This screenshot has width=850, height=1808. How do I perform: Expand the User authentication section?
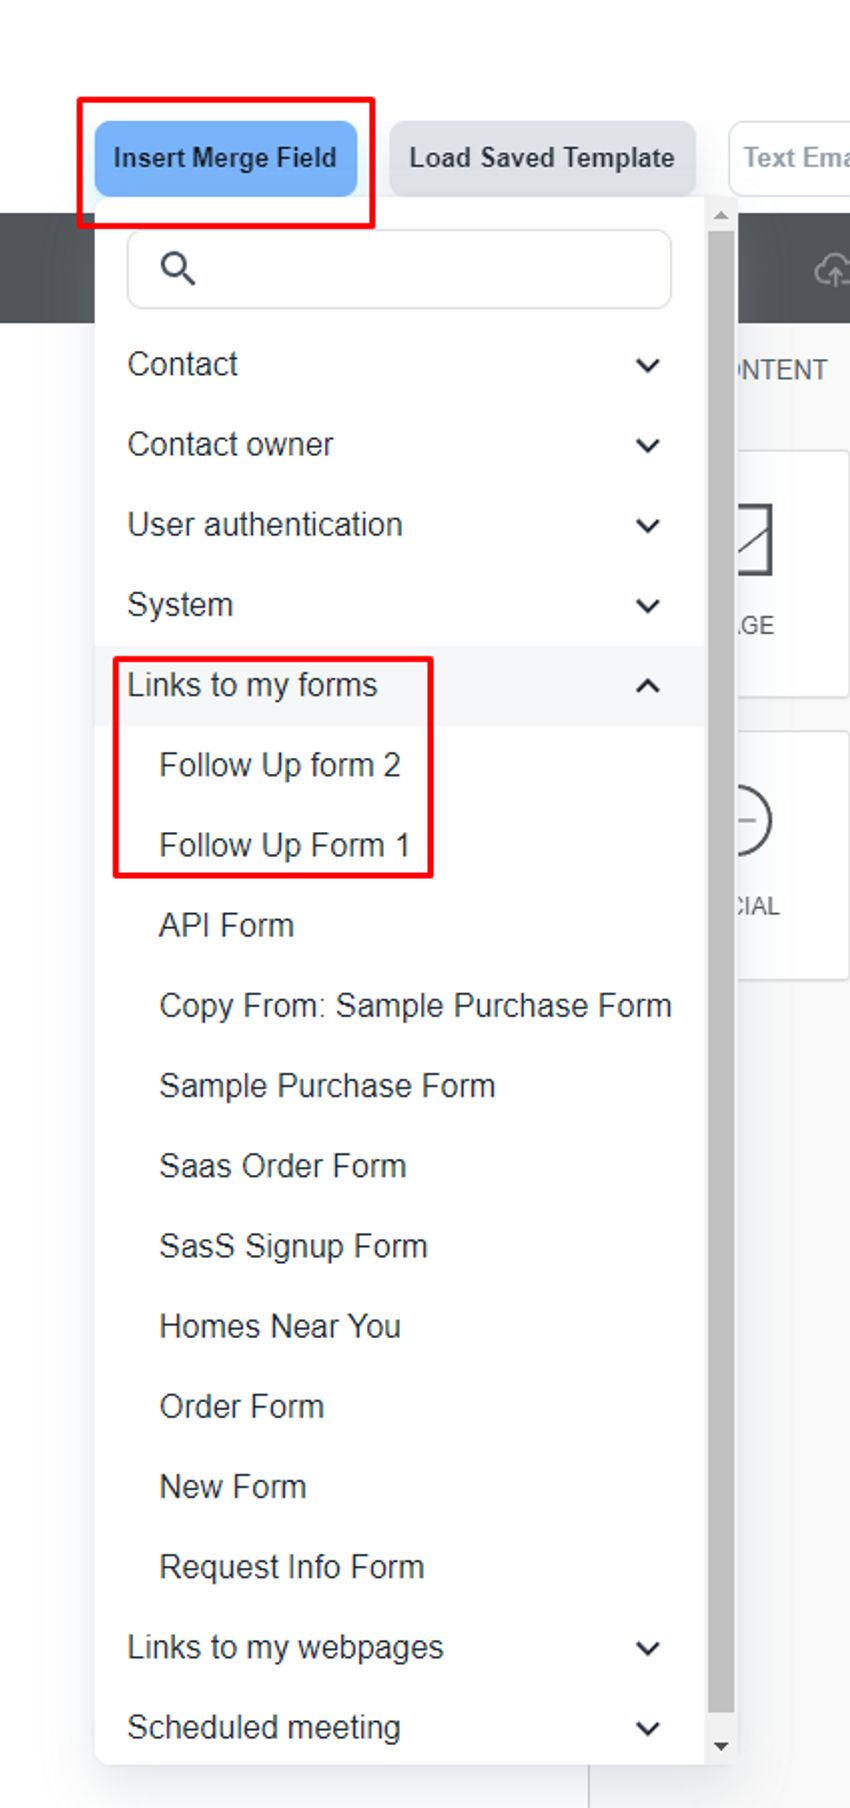pyautogui.click(x=398, y=525)
